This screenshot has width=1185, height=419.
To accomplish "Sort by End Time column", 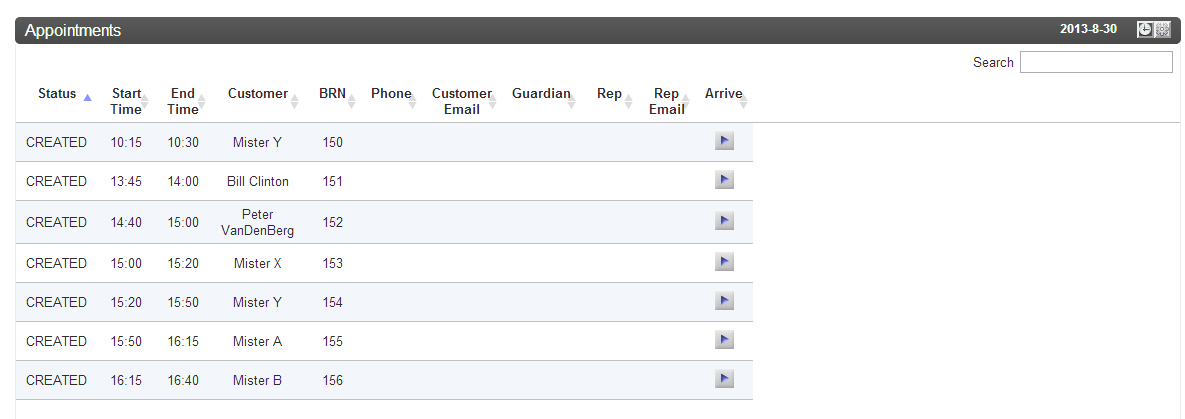I will (x=183, y=101).
